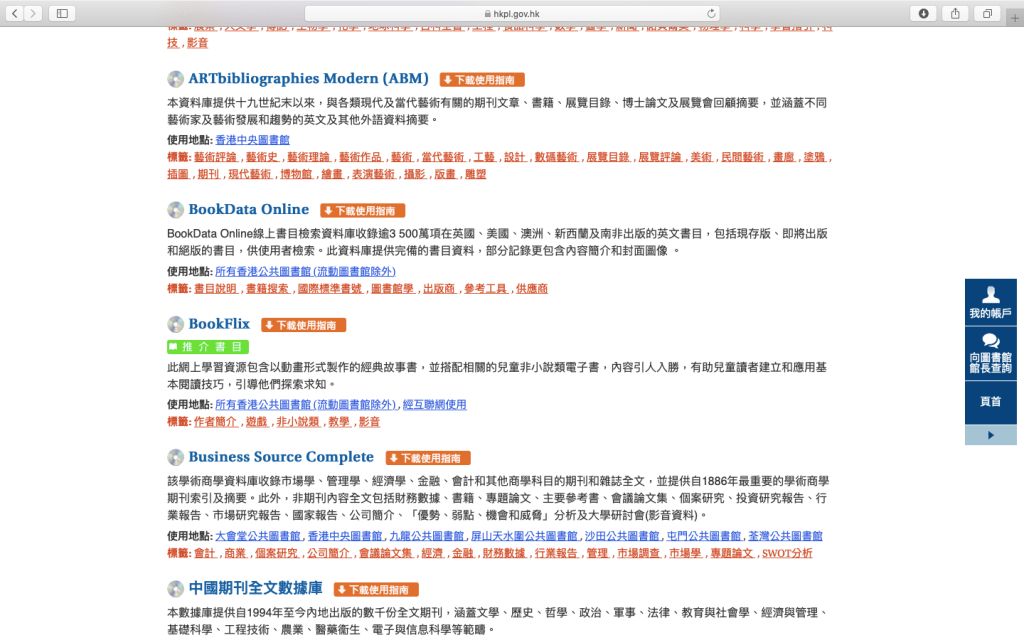Toggle the Safari sidebar button

(x=62, y=13)
